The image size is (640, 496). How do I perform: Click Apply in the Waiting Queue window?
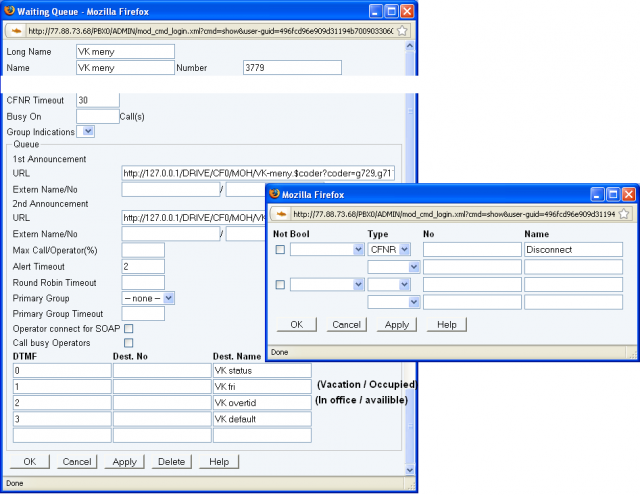click(x=124, y=462)
